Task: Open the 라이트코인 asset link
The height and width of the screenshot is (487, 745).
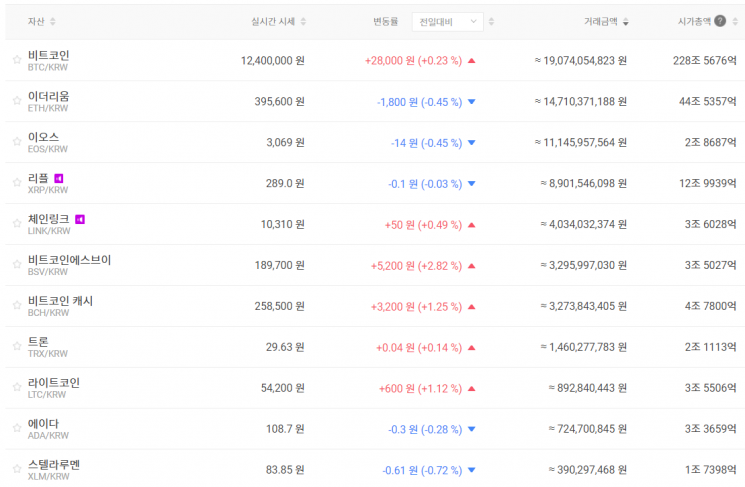Action: (x=54, y=382)
